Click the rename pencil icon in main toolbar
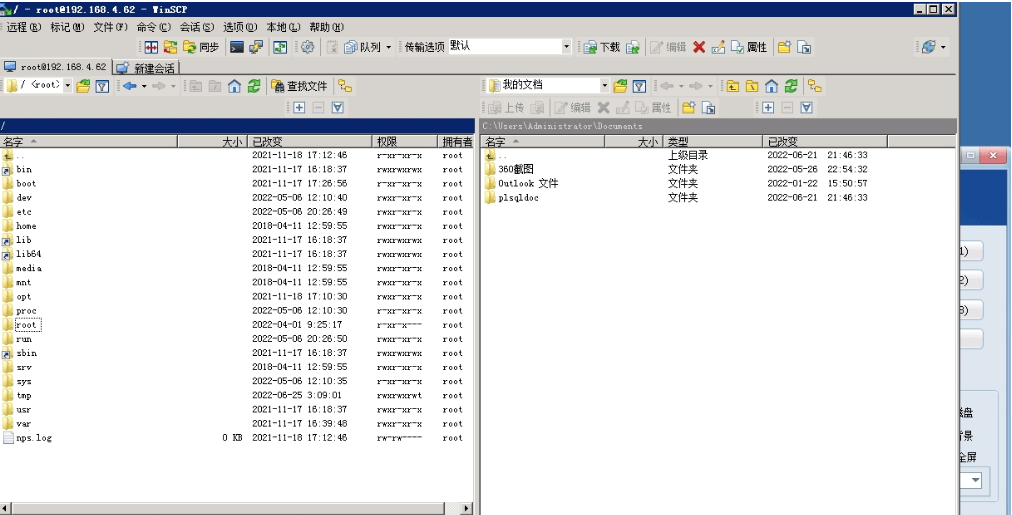The image size is (1012, 515). [718, 47]
